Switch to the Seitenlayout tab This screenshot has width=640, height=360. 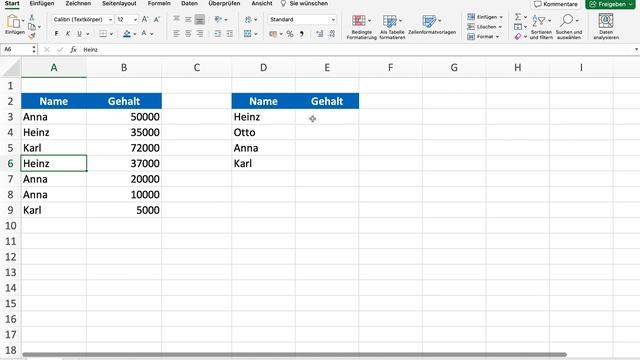click(119, 3)
